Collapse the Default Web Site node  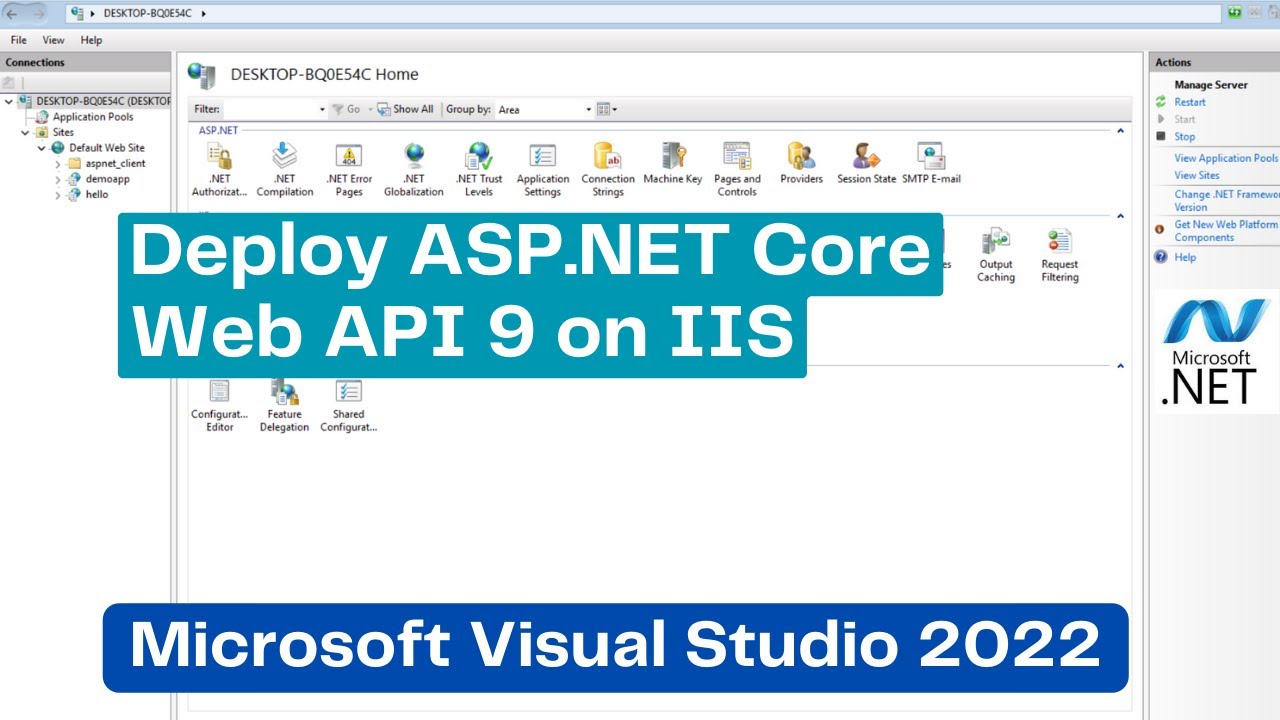click(42, 148)
